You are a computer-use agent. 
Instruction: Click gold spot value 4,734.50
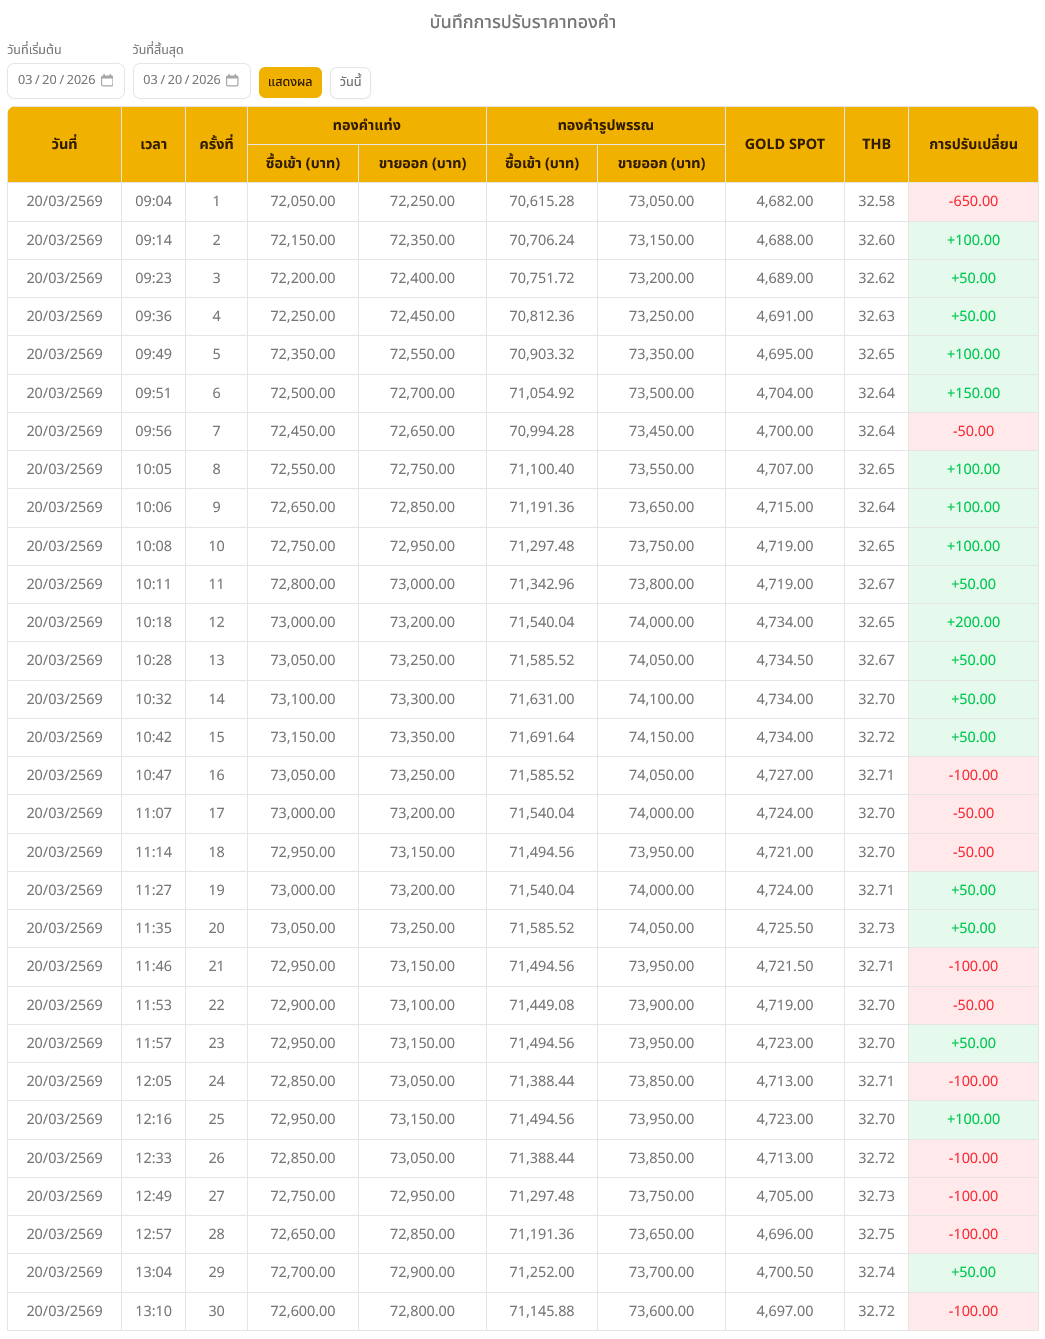tap(784, 660)
